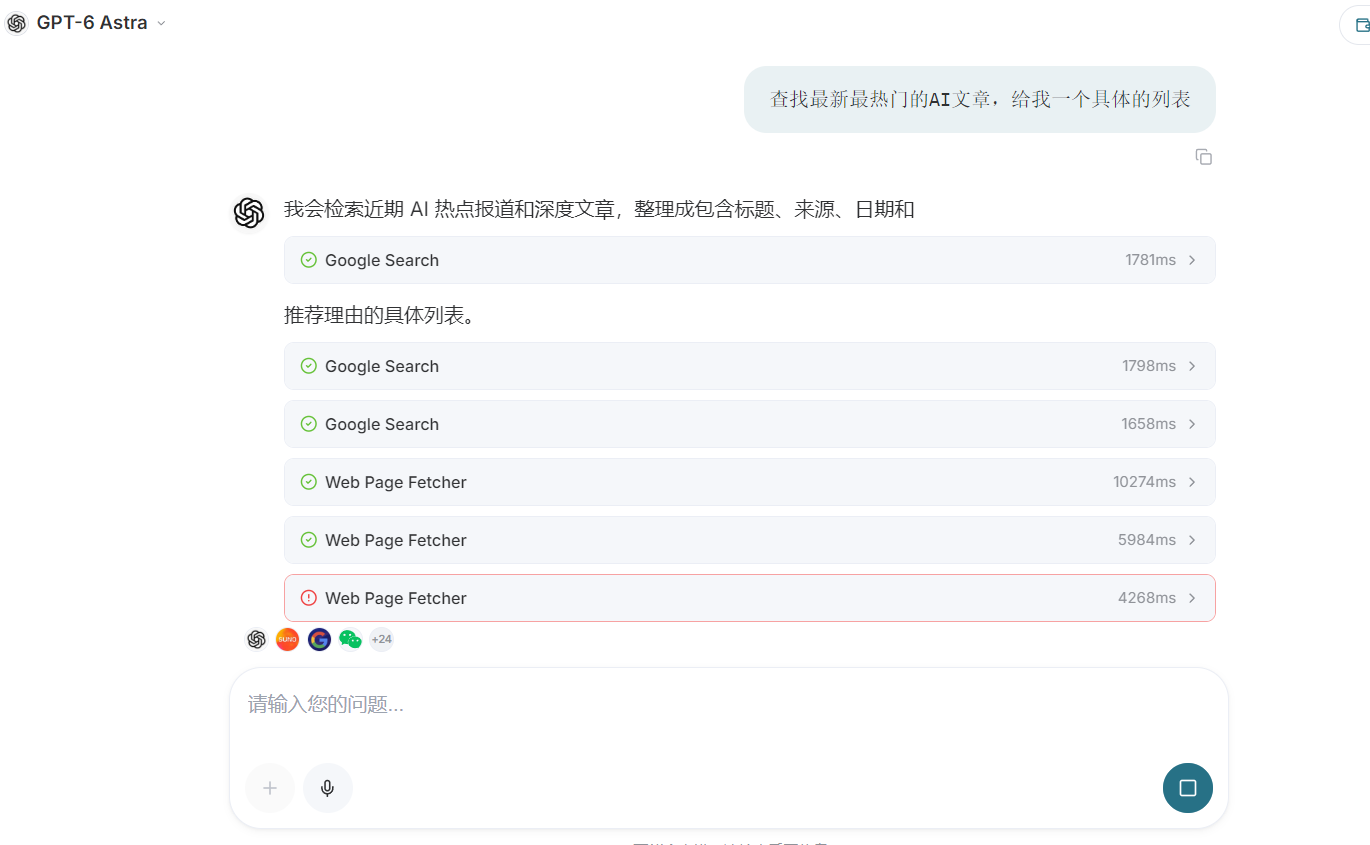
Task: Expand the Web Page Fetcher step taking 5984ms
Action: click(x=750, y=540)
